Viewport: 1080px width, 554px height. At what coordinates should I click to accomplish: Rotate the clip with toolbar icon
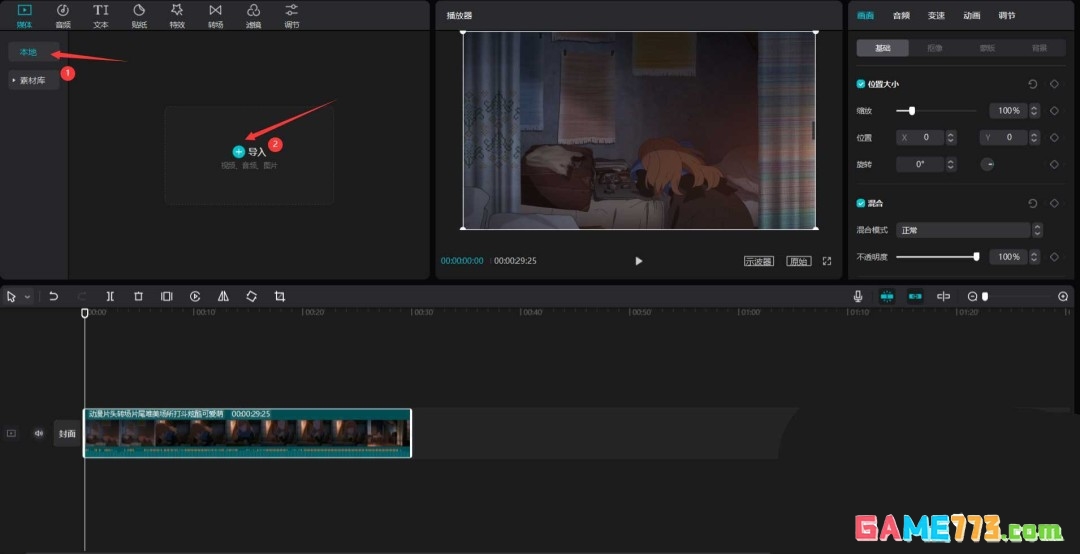coord(251,296)
